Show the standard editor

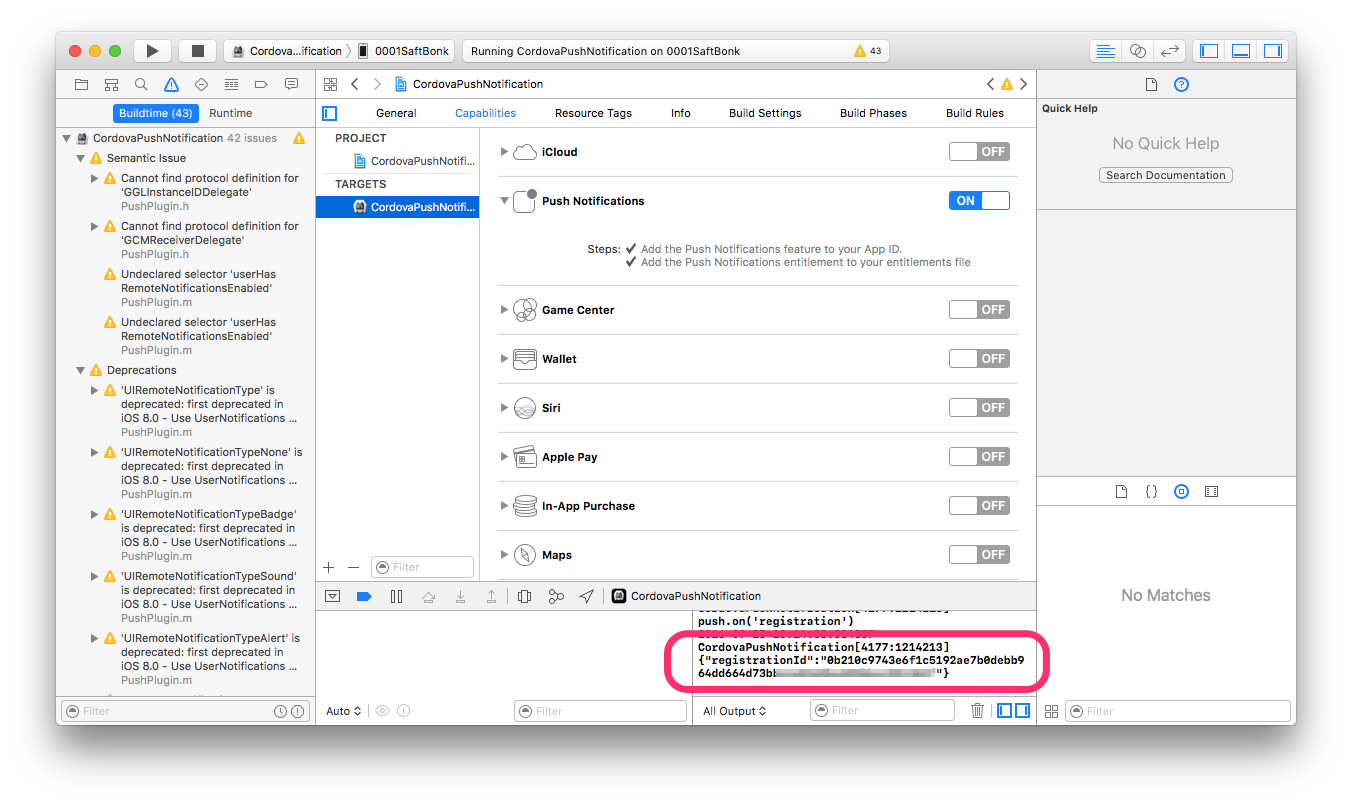tap(1105, 51)
